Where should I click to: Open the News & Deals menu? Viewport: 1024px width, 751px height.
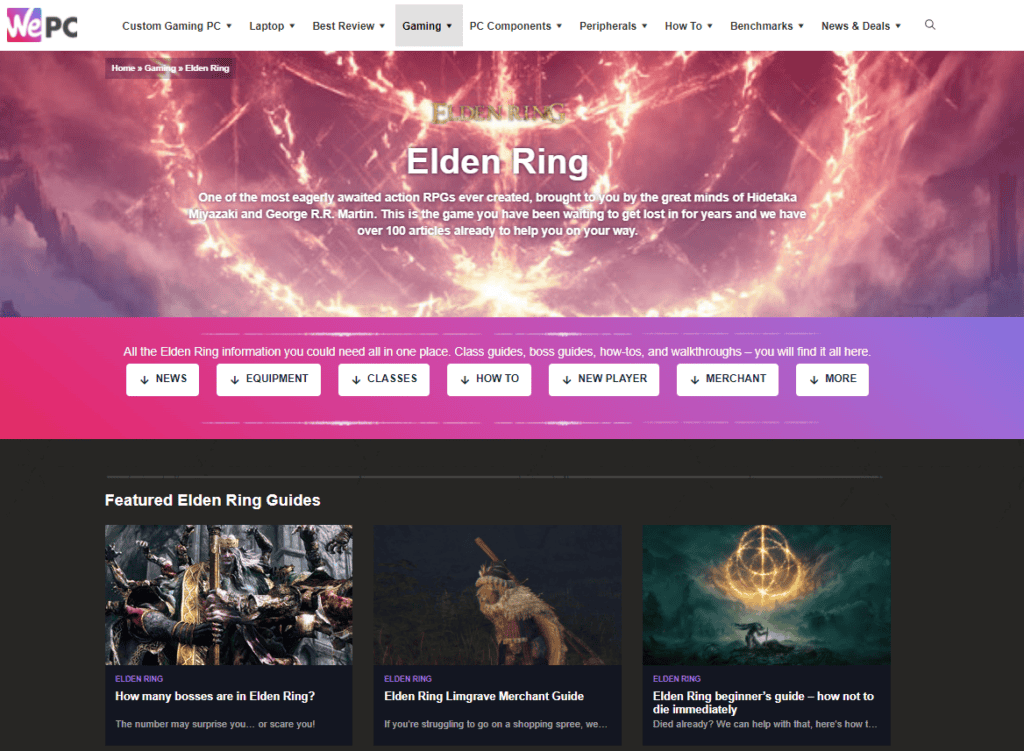click(x=861, y=26)
